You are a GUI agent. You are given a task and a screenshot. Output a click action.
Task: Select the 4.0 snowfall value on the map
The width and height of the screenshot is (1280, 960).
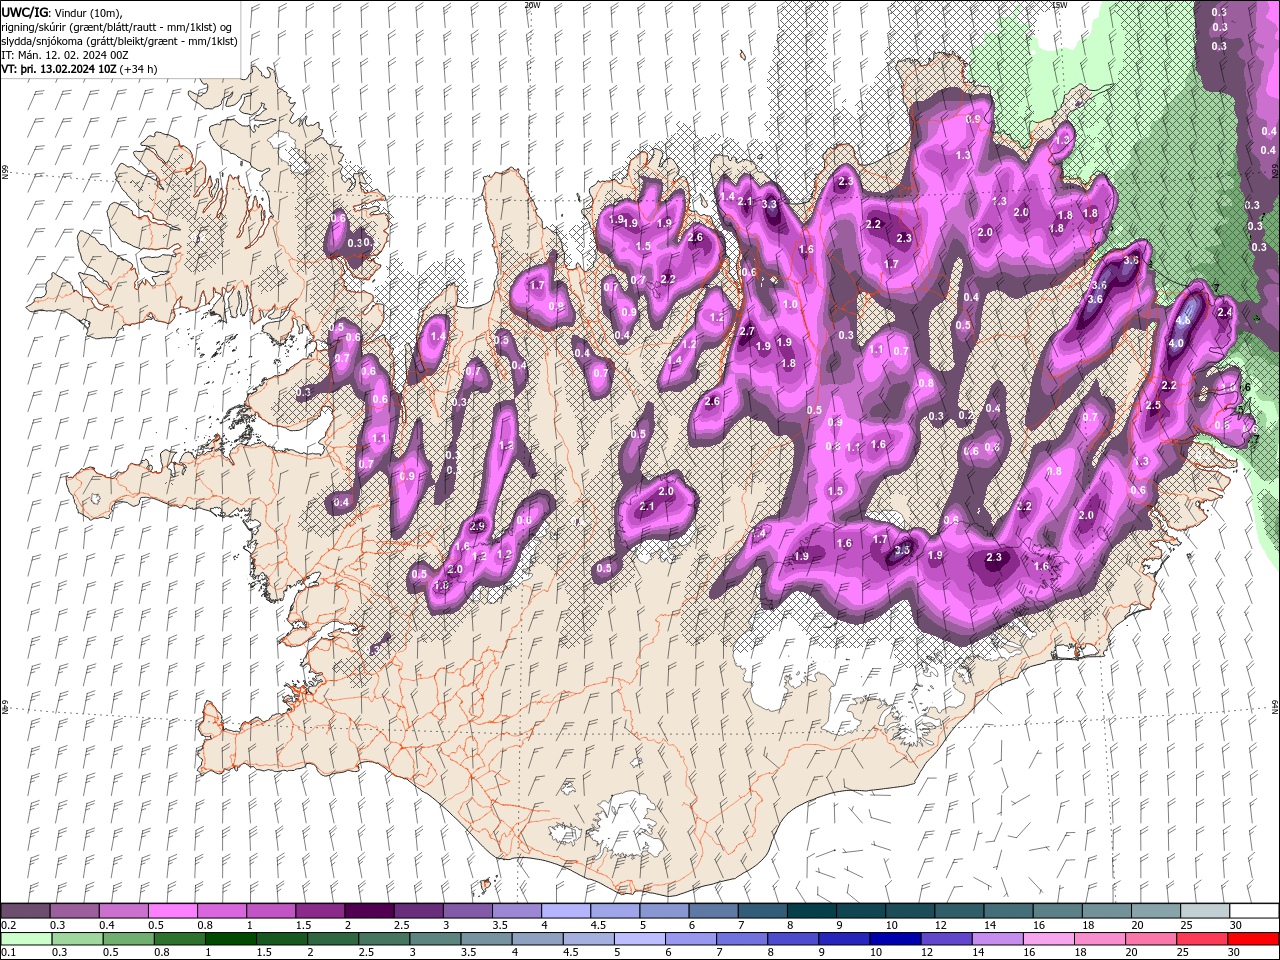(x=1176, y=343)
